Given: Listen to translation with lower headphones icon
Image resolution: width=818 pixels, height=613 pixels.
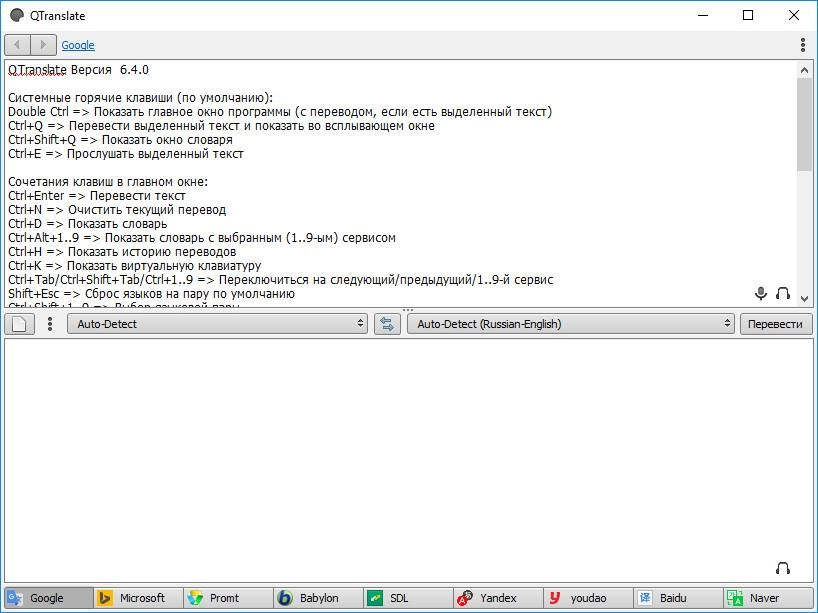Looking at the screenshot, I should pyautogui.click(x=783, y=568).
